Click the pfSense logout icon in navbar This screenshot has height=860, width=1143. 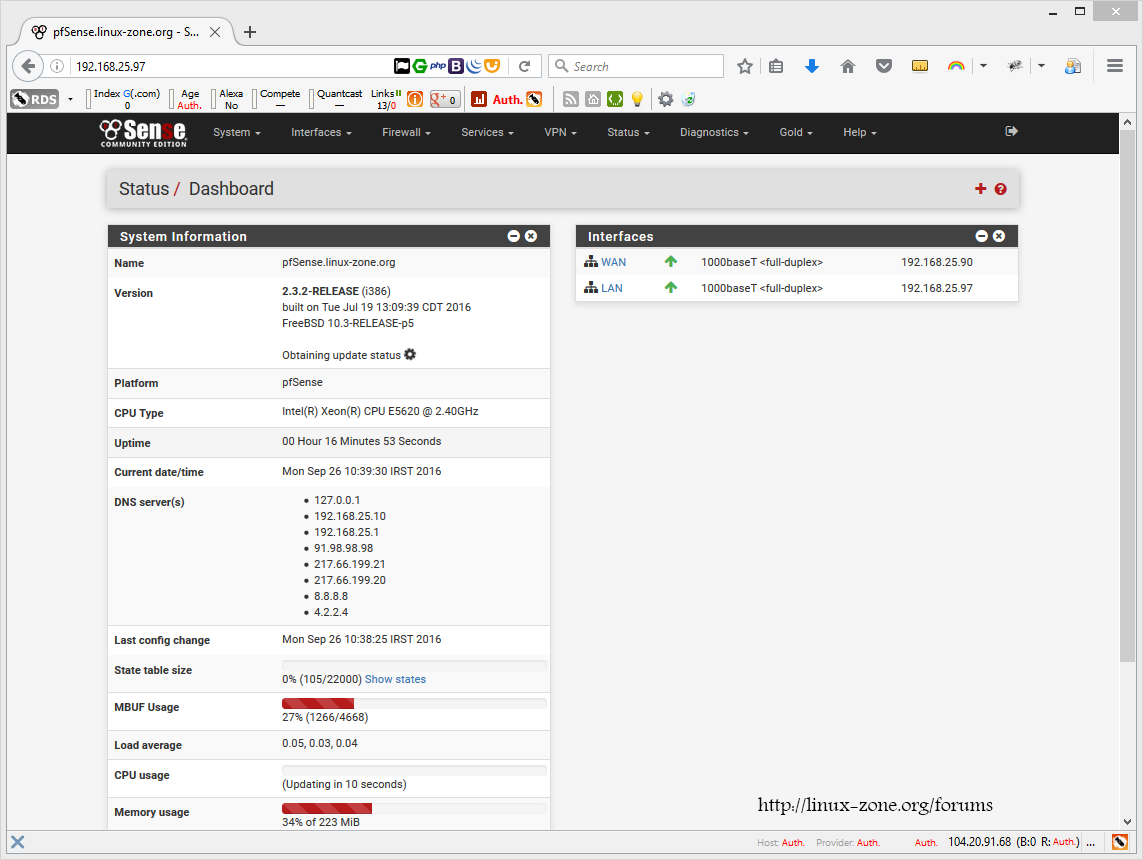(x=1011, y=131)
